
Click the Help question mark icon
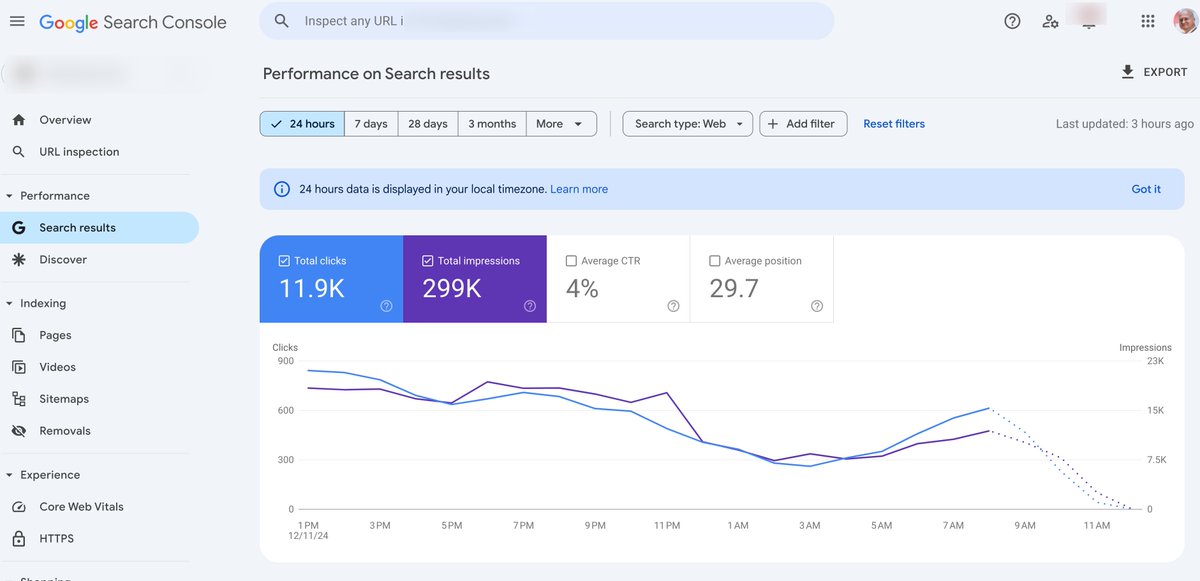click(x=1011, y=20)
